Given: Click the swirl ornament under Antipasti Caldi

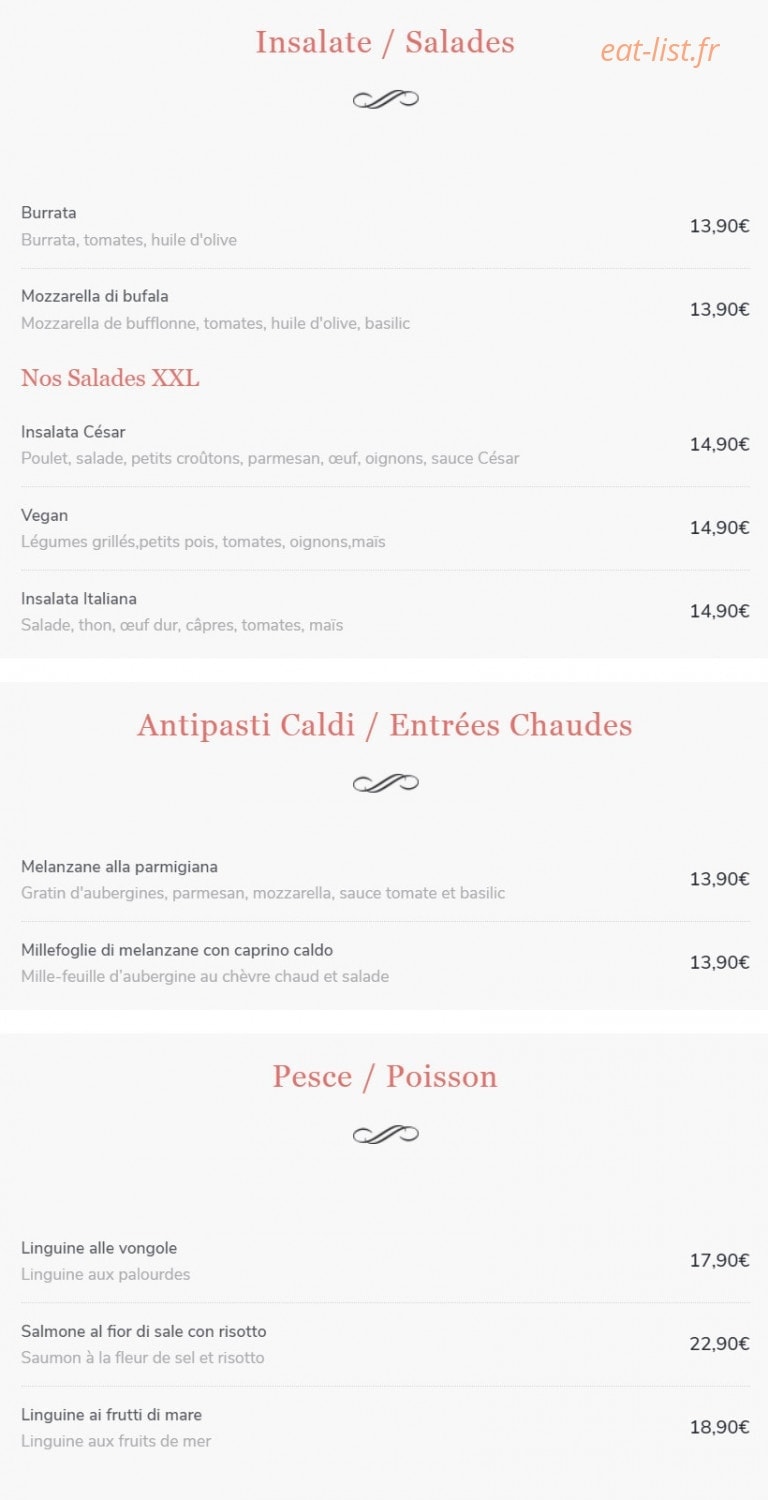Looking at the screenshot, I should [x=385, y=782].
